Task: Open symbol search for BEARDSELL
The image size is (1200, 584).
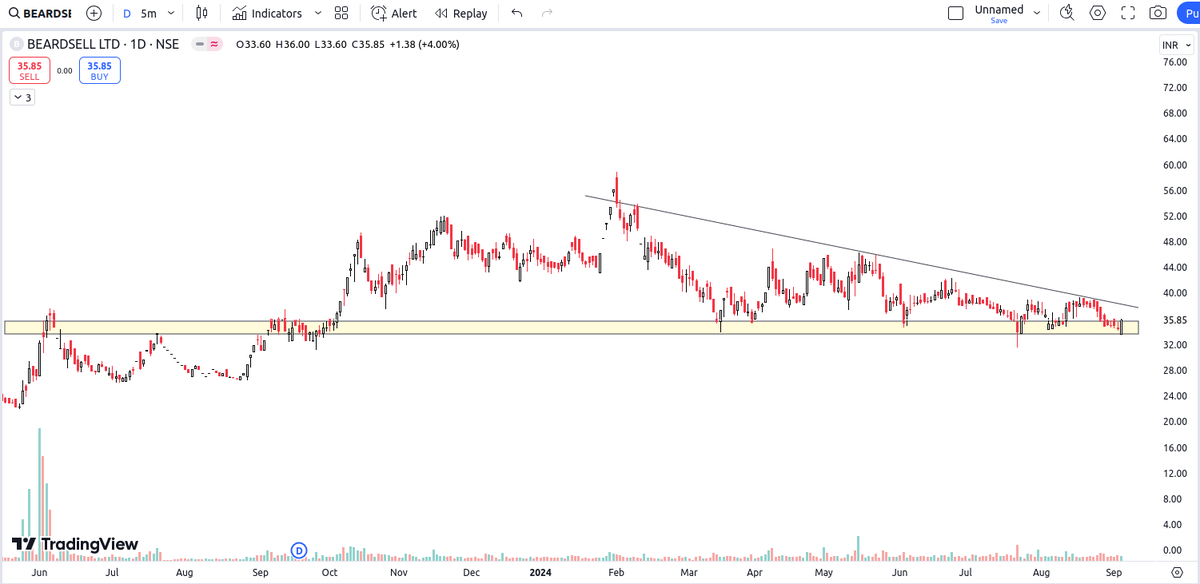Action: point(40,13)
